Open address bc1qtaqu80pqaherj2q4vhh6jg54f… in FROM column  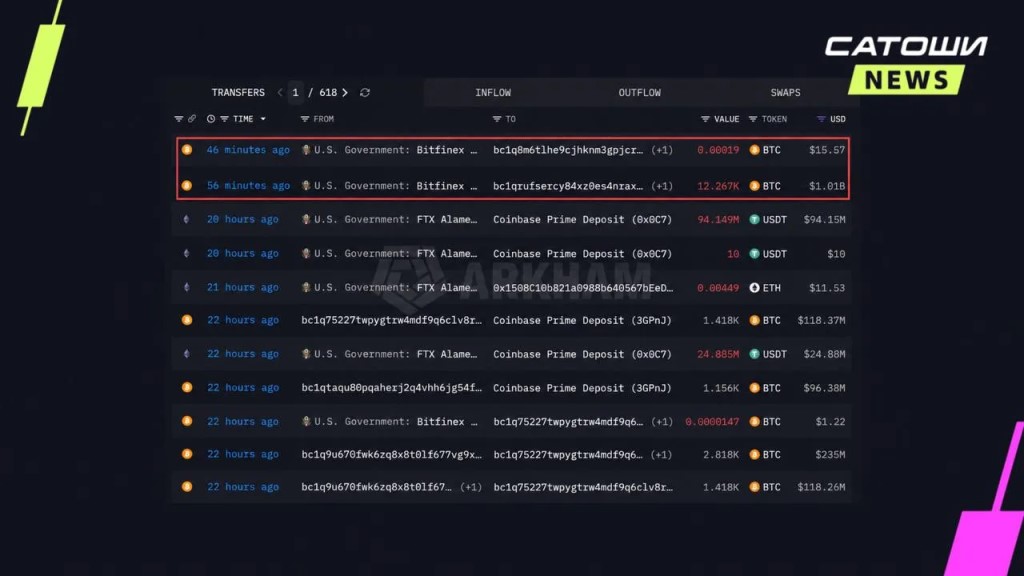pyautogui.click(x=391, y=387)
